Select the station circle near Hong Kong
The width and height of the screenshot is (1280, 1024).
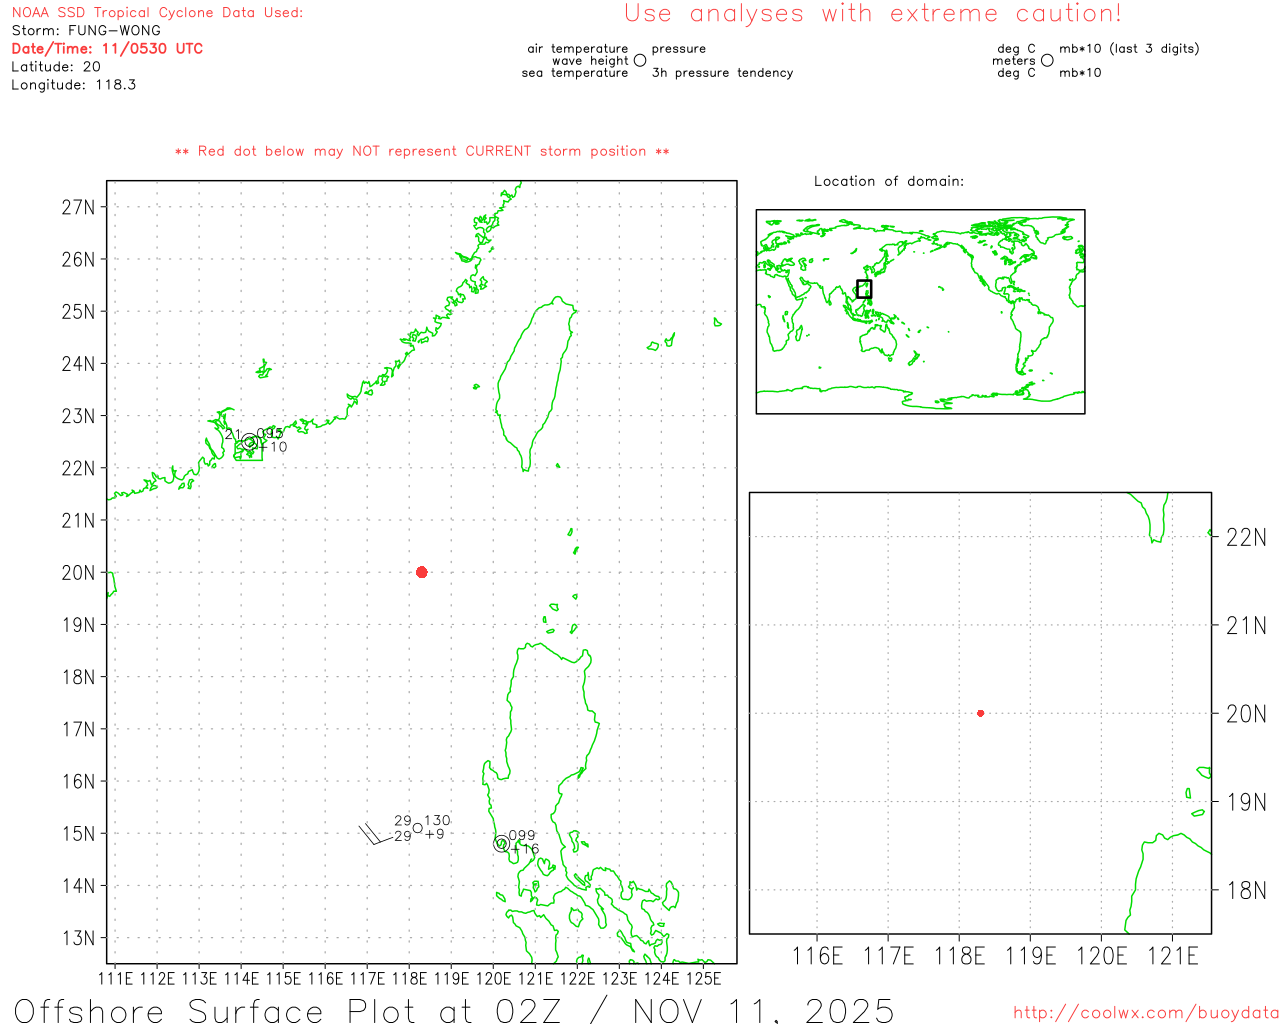250,442
